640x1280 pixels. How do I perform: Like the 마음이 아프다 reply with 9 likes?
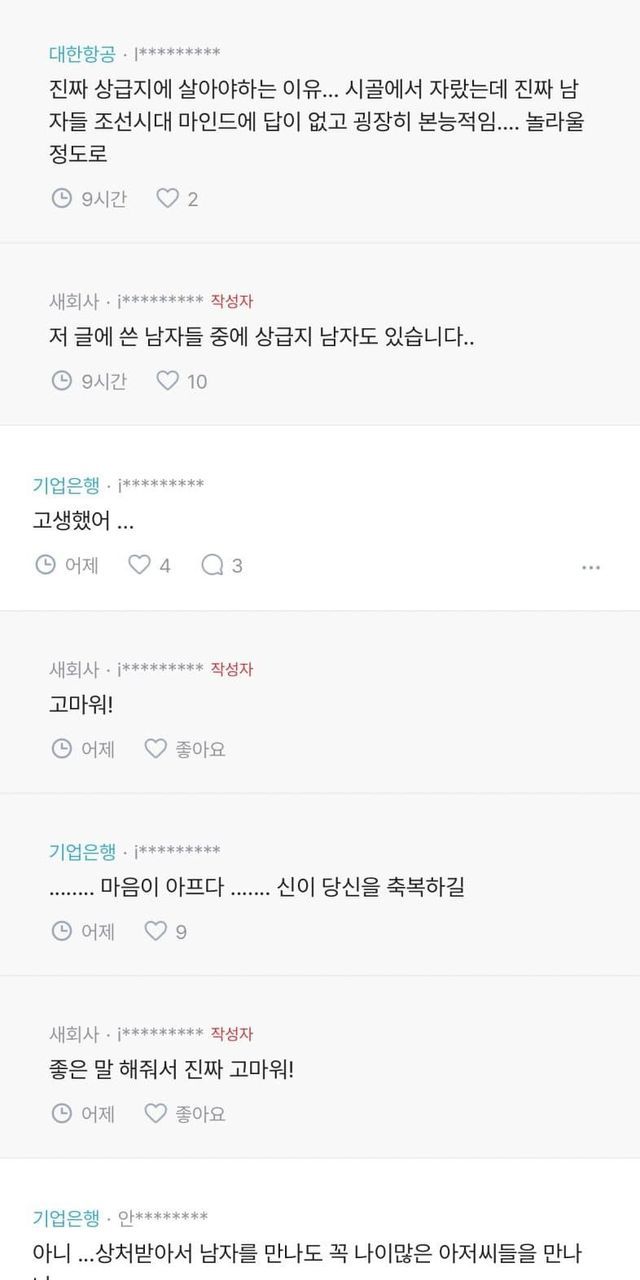click(156, 931)
